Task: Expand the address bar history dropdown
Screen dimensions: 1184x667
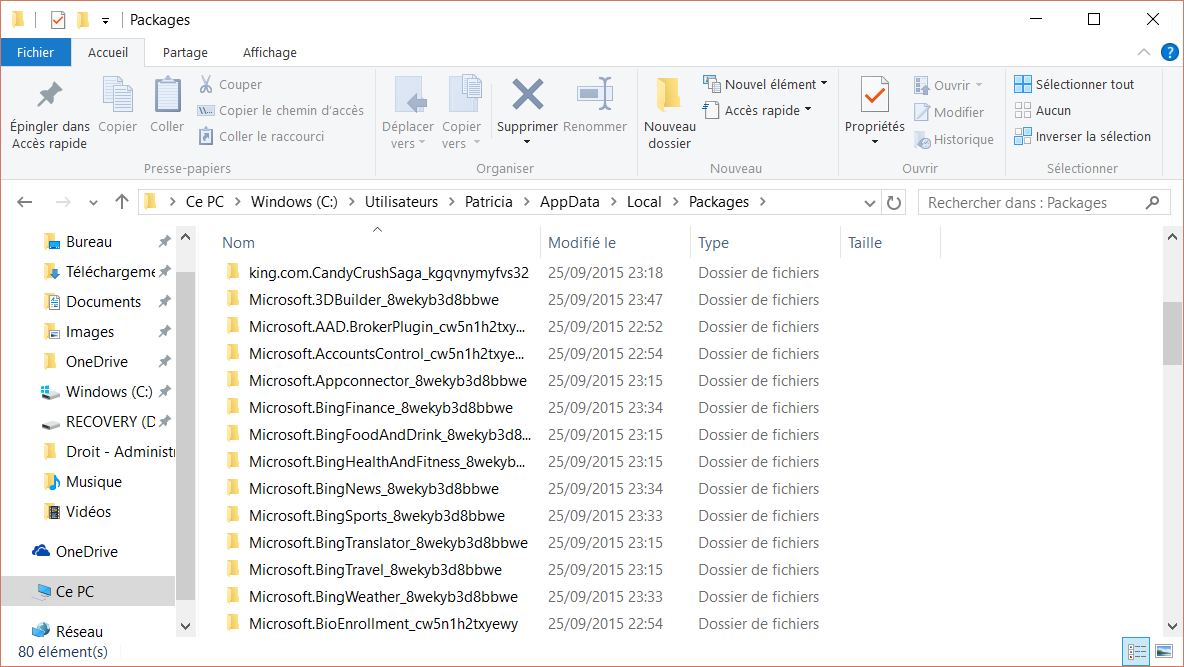Action: 870,202
